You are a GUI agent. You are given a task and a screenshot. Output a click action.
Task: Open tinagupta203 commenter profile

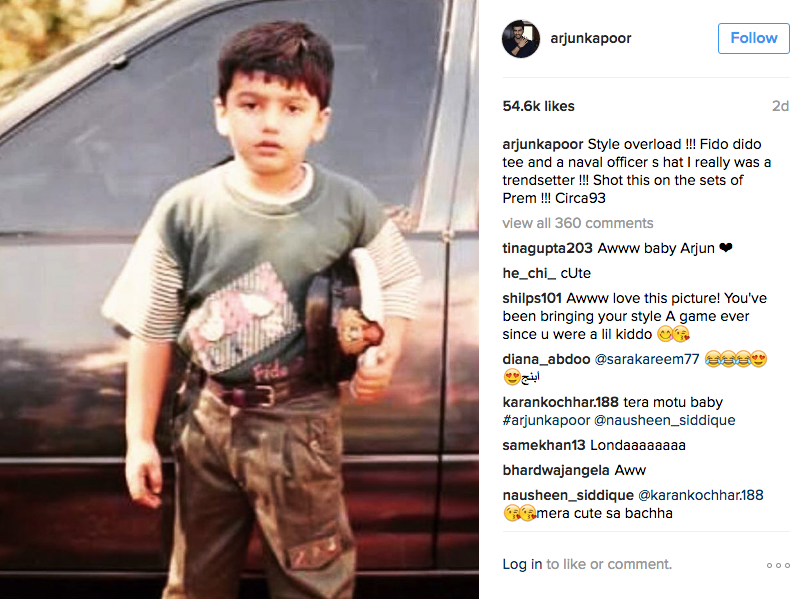tap(547, 248)
